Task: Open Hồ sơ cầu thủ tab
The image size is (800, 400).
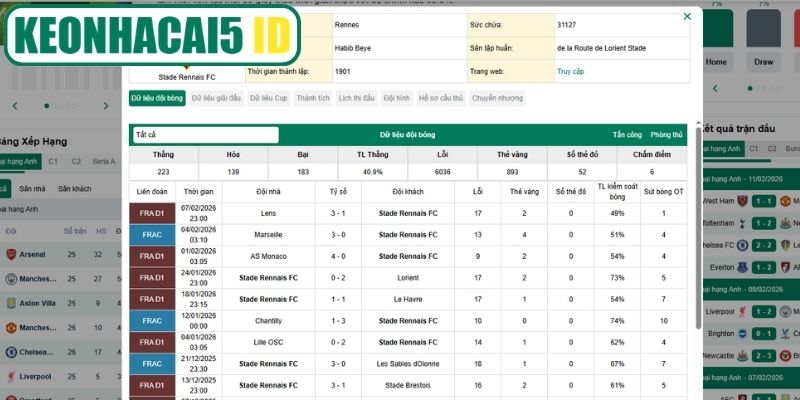Action: (x=440, y=98)
